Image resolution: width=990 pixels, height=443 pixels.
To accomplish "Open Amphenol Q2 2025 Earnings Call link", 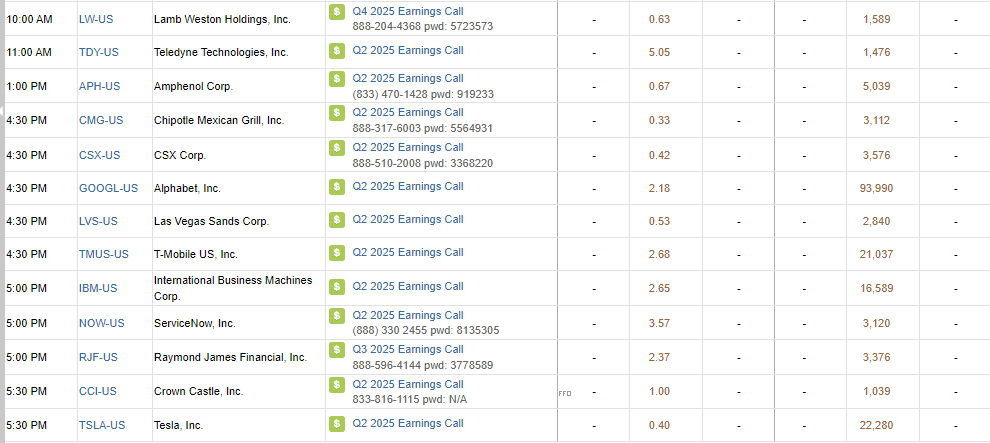I will (x=408, y=78).
